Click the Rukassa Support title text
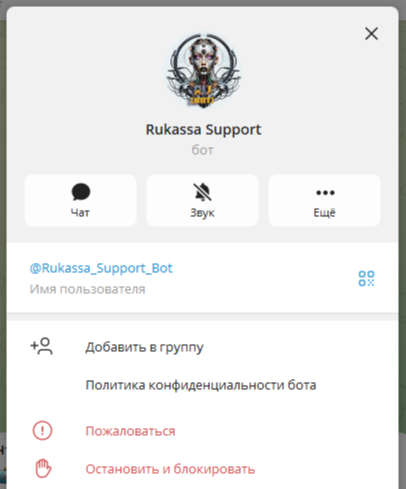Image resolution: width=406 pixels, height=489 pixels. [x=203, y=130]
